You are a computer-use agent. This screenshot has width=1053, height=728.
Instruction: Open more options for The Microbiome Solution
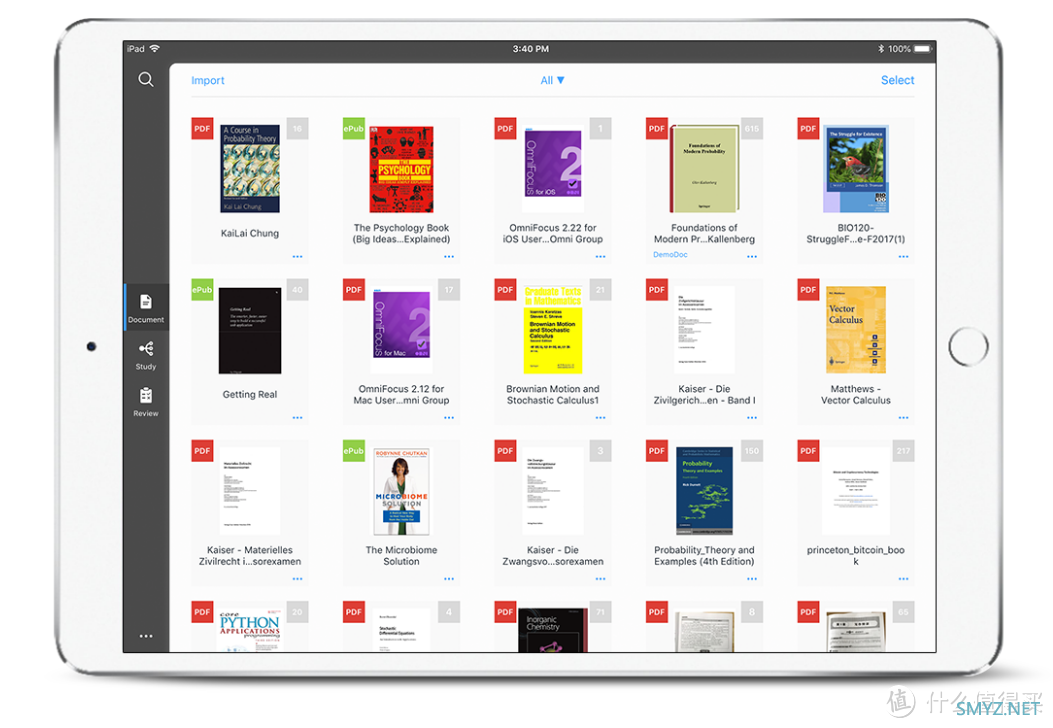point(449,578)
